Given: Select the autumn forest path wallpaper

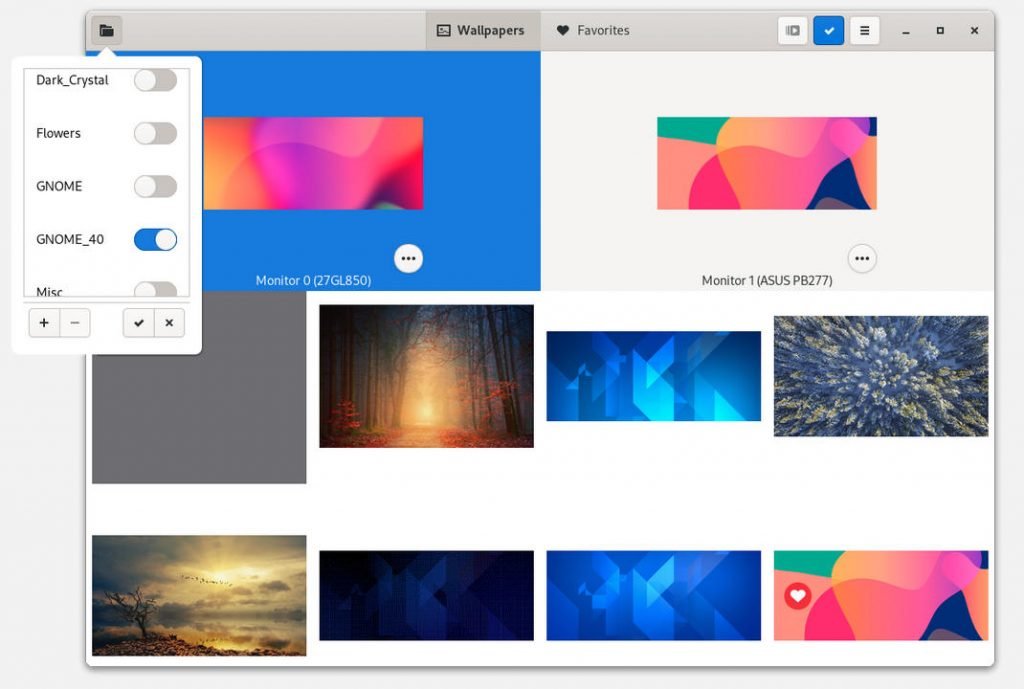Looking at the screenshot, I should pos(426,376).
